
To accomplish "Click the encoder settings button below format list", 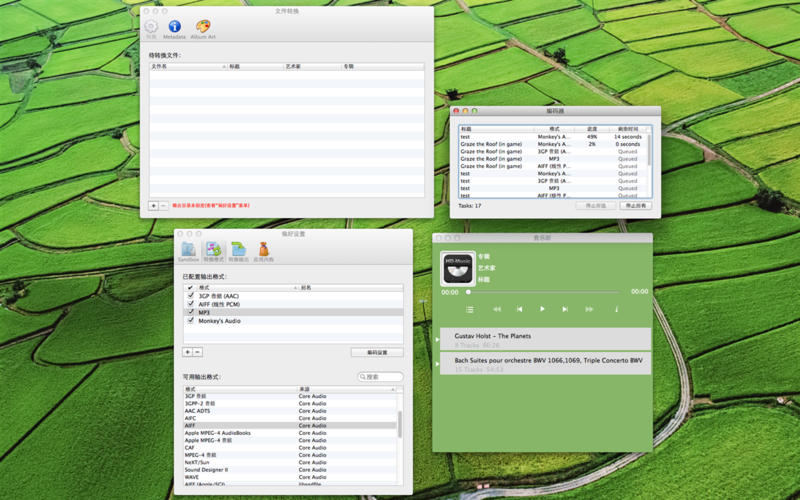I will 377,352.
